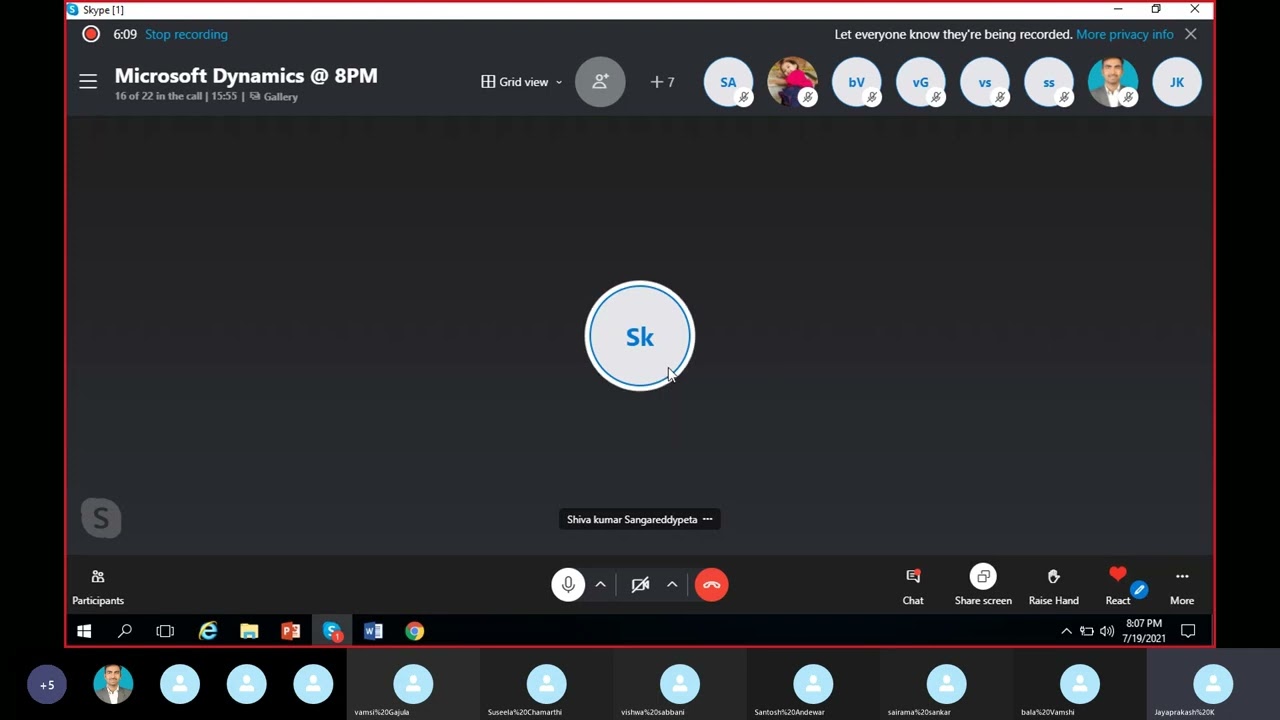Click the Sk avatar in the call center
1280x720 pixels.
tap(640, 336)
